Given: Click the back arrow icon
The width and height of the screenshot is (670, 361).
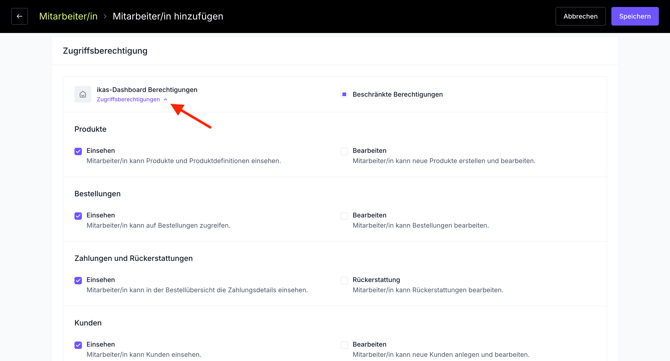Looking at the screenshot, I should click(x=19, y=17).
